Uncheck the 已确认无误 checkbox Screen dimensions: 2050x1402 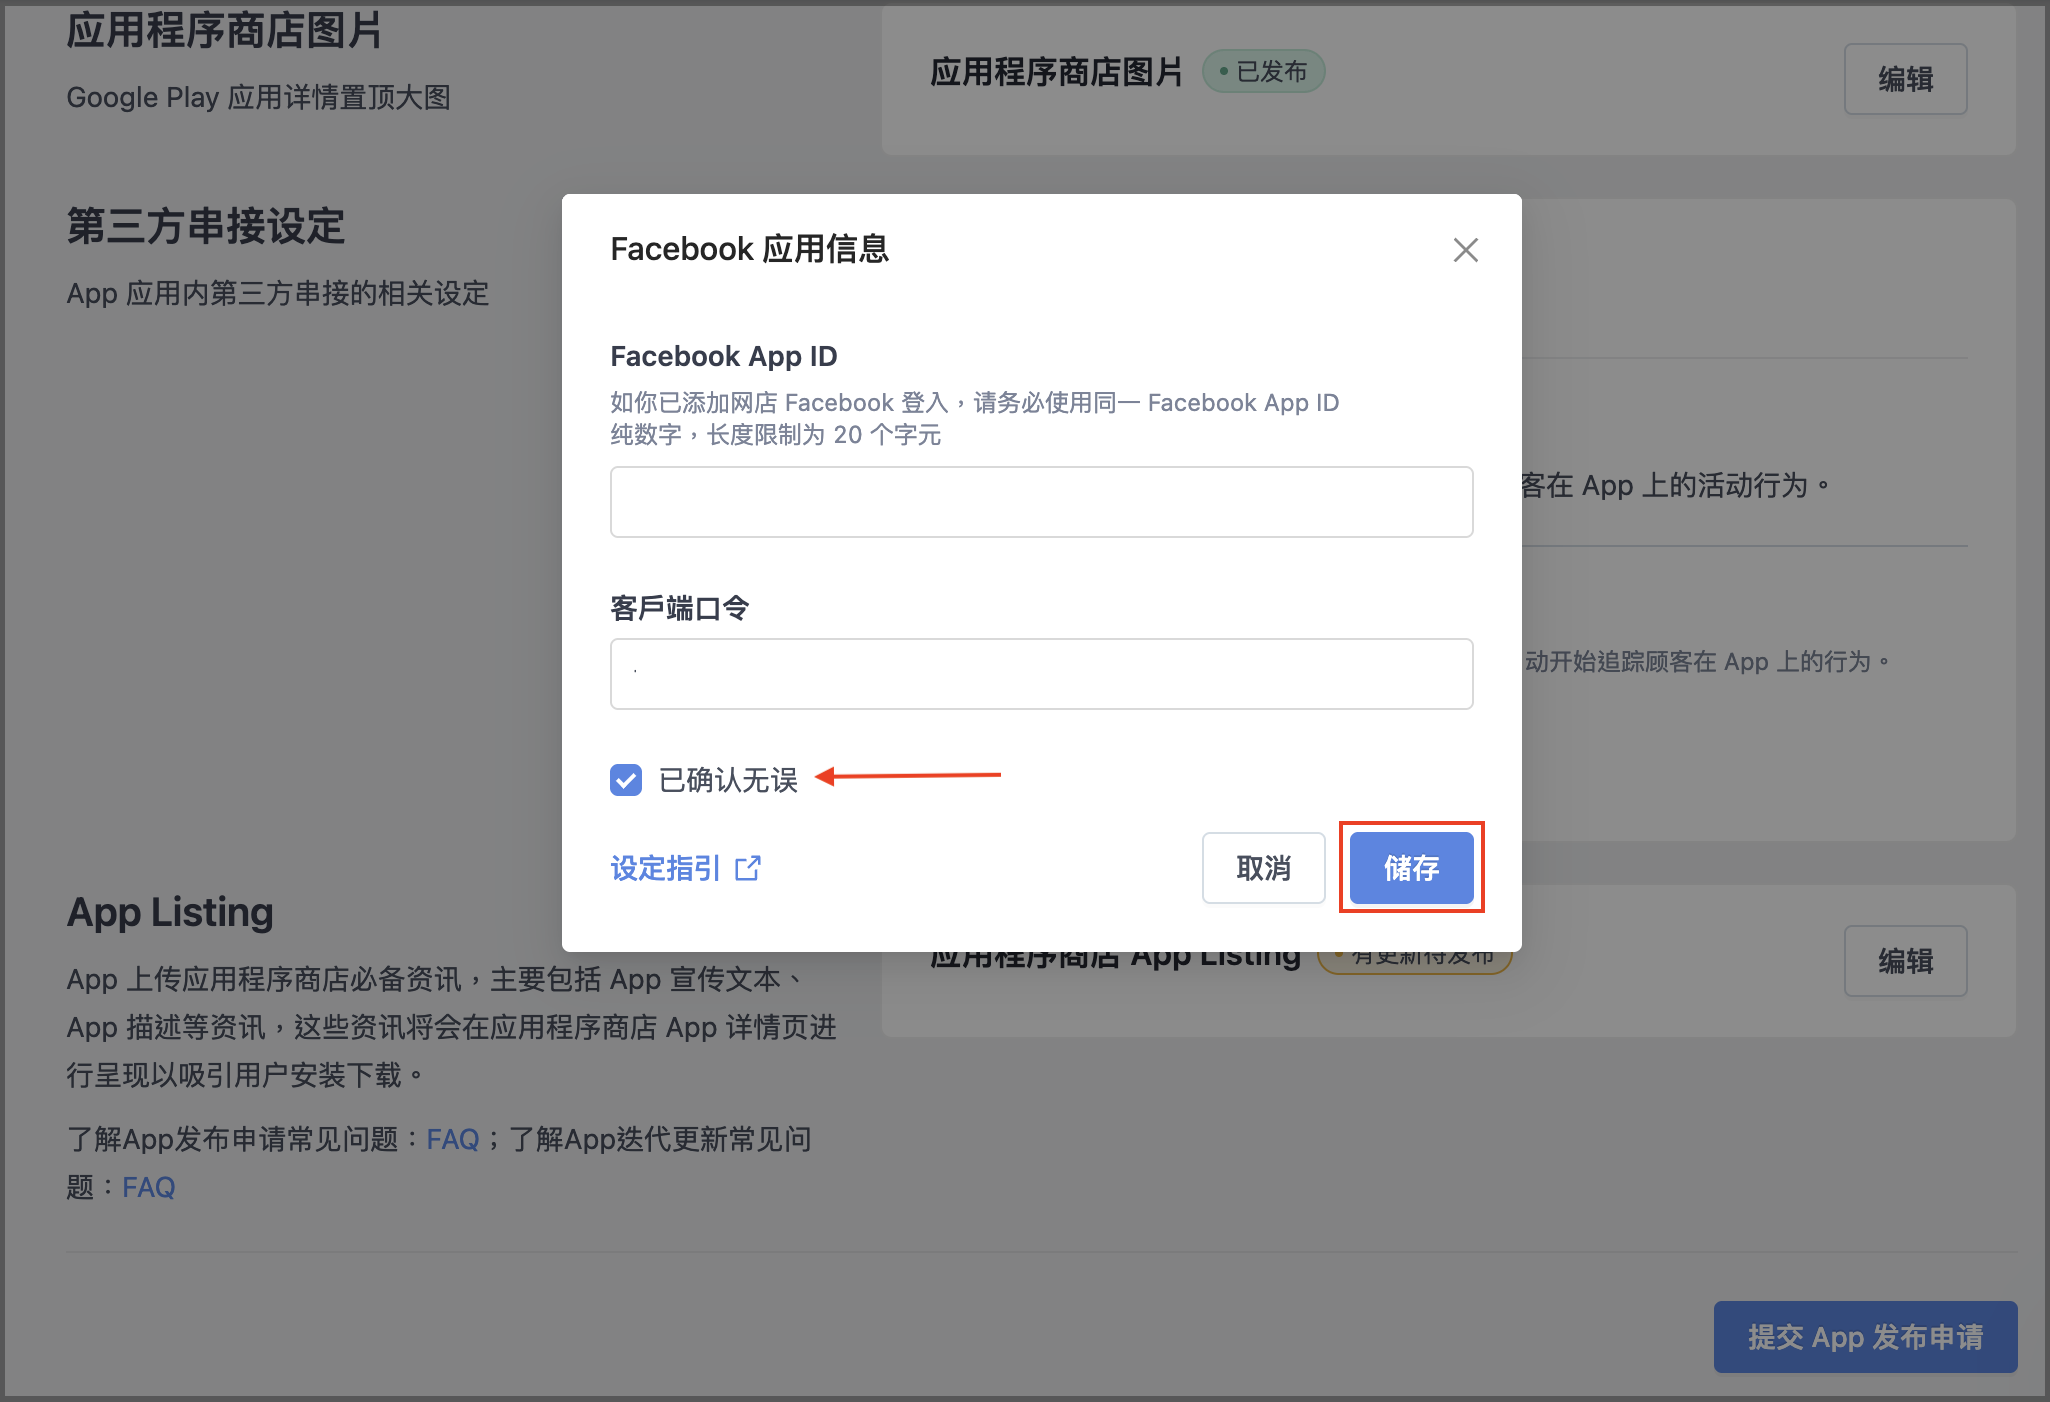[626, 780]
